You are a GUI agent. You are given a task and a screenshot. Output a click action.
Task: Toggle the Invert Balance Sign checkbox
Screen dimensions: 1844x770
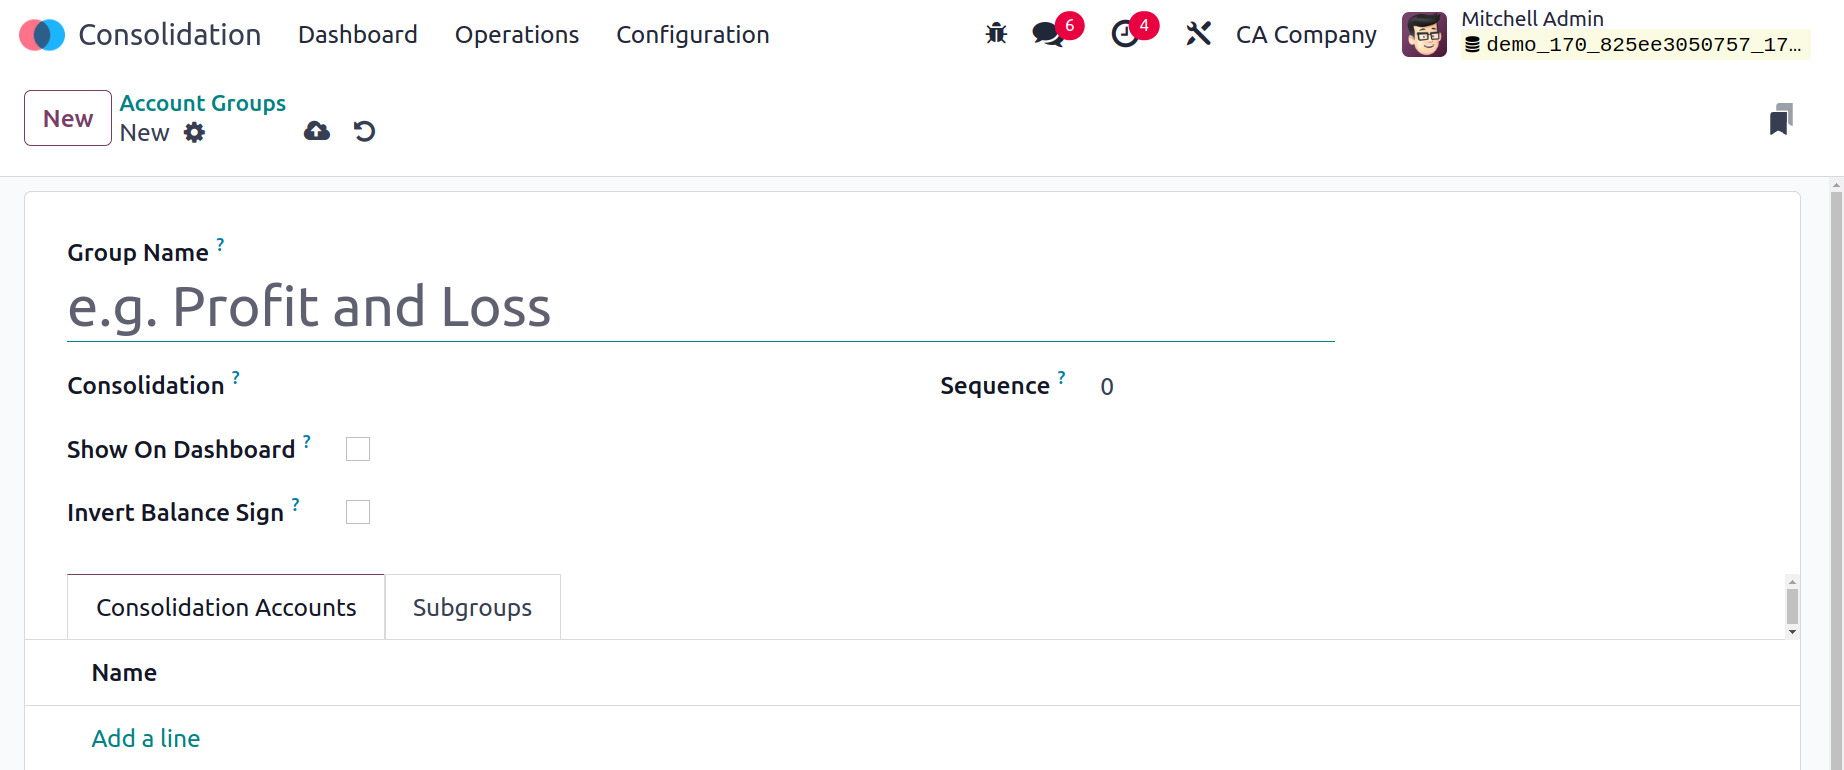(x=358, y=512)
